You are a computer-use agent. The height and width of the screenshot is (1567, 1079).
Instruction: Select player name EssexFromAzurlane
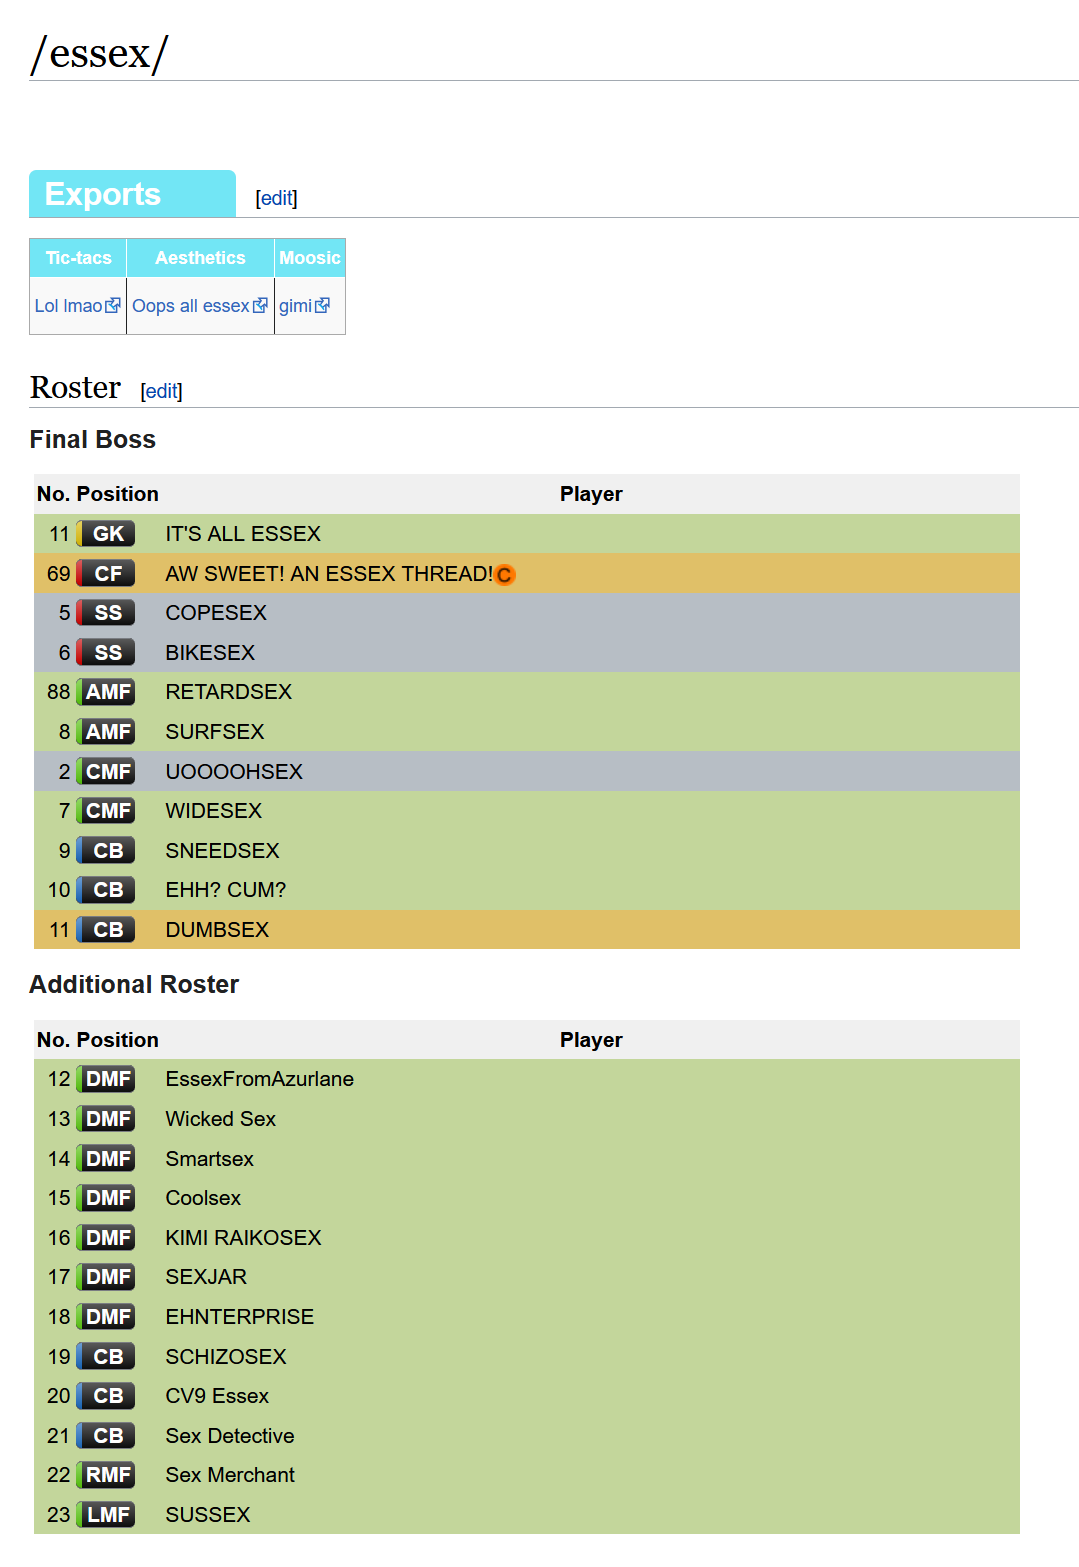[260, 1079]
